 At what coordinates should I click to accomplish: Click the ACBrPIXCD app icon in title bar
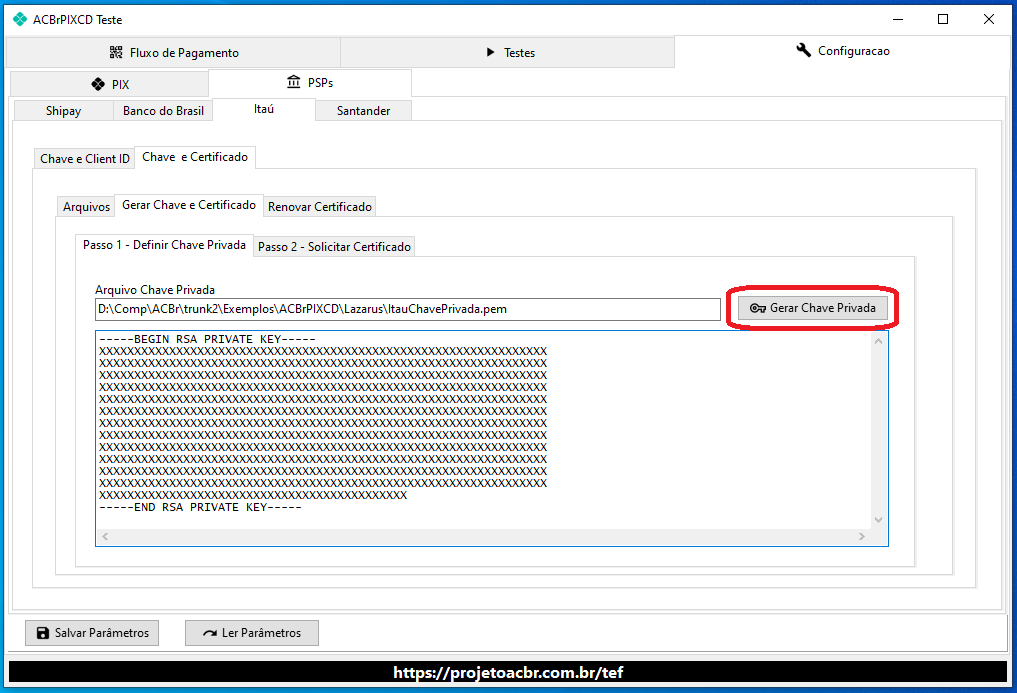coord(20,19)
